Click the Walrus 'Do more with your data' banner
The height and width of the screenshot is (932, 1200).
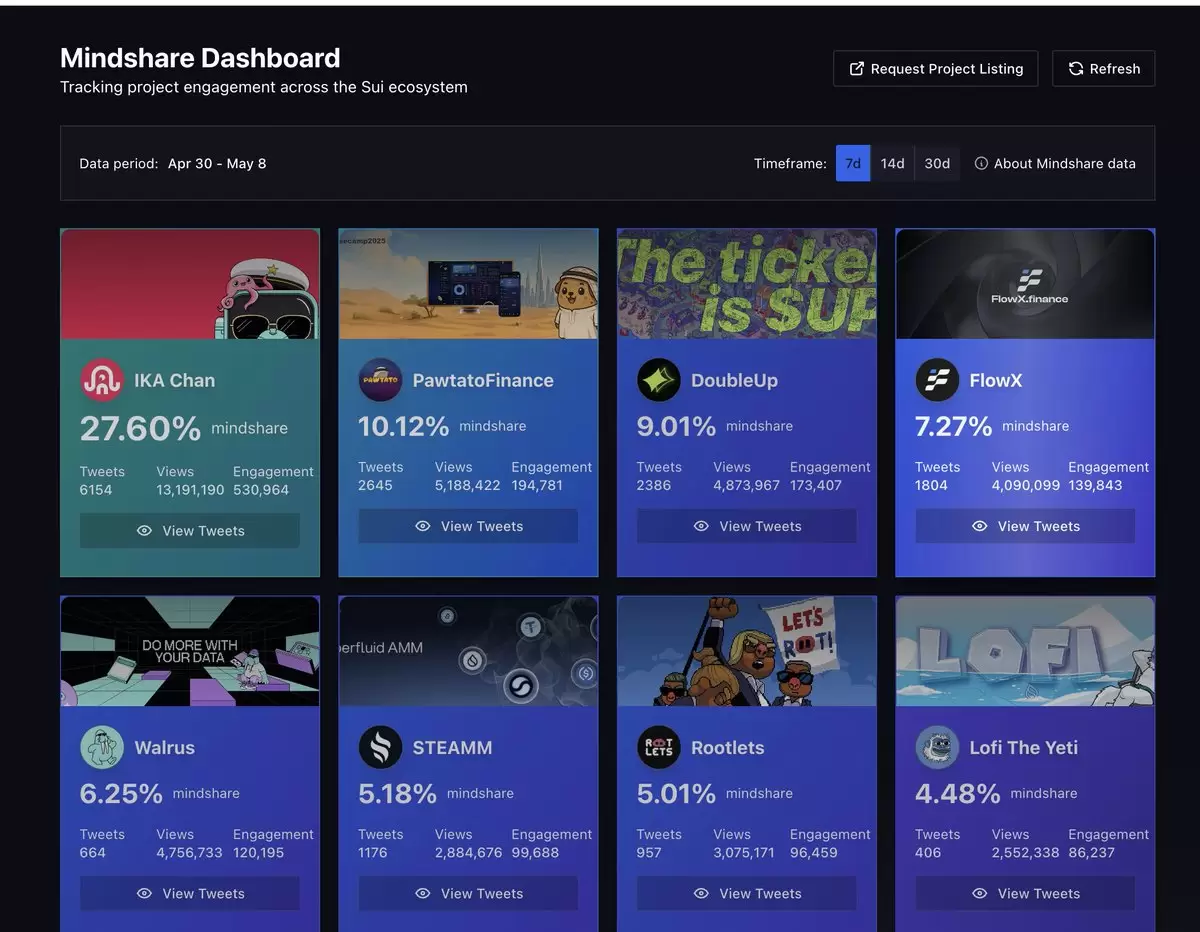point(190,651)
